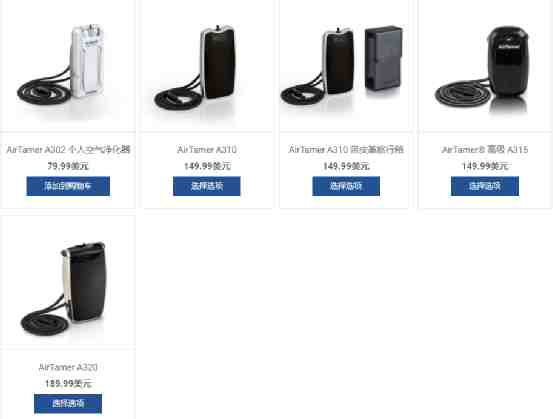Choose options for the AirTamer A320
This screenshot has height=419, width=553.
tap(68, 403)
